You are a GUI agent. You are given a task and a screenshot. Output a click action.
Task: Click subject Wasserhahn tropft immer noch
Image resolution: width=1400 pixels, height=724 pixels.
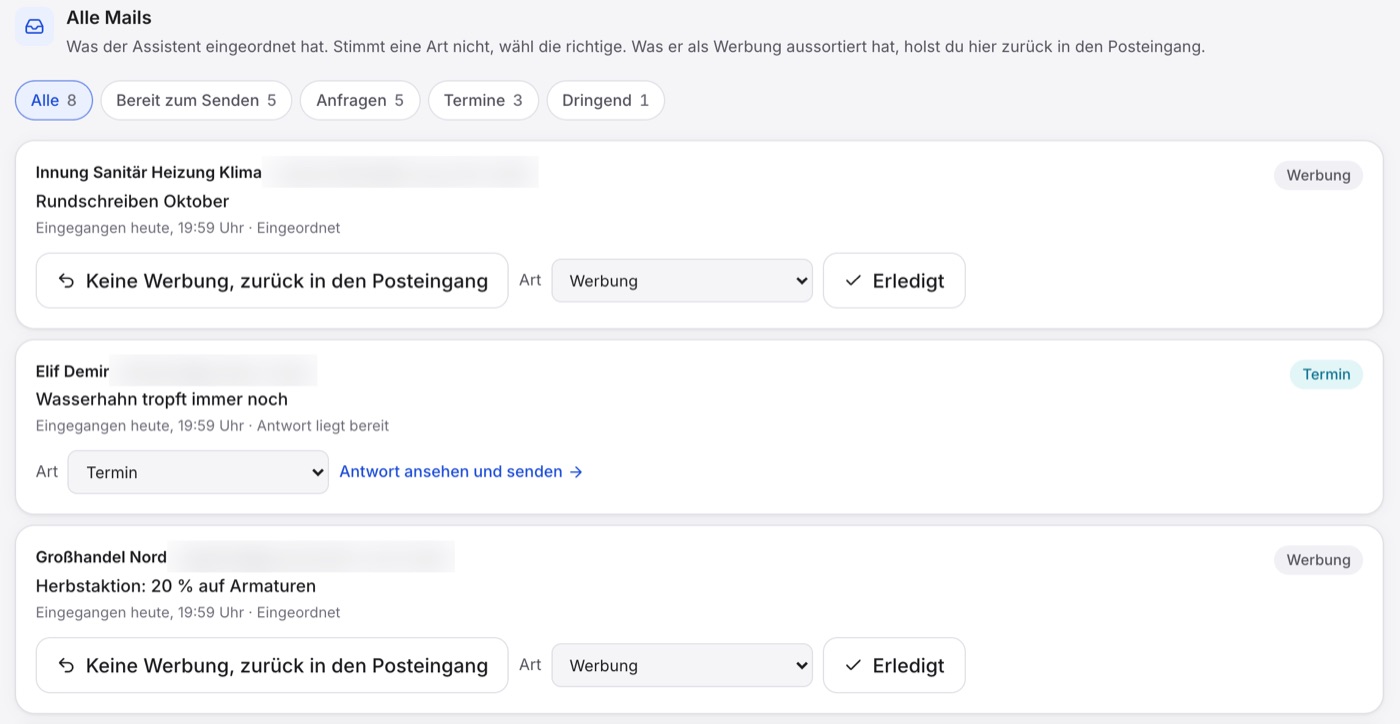pos(162,399)
